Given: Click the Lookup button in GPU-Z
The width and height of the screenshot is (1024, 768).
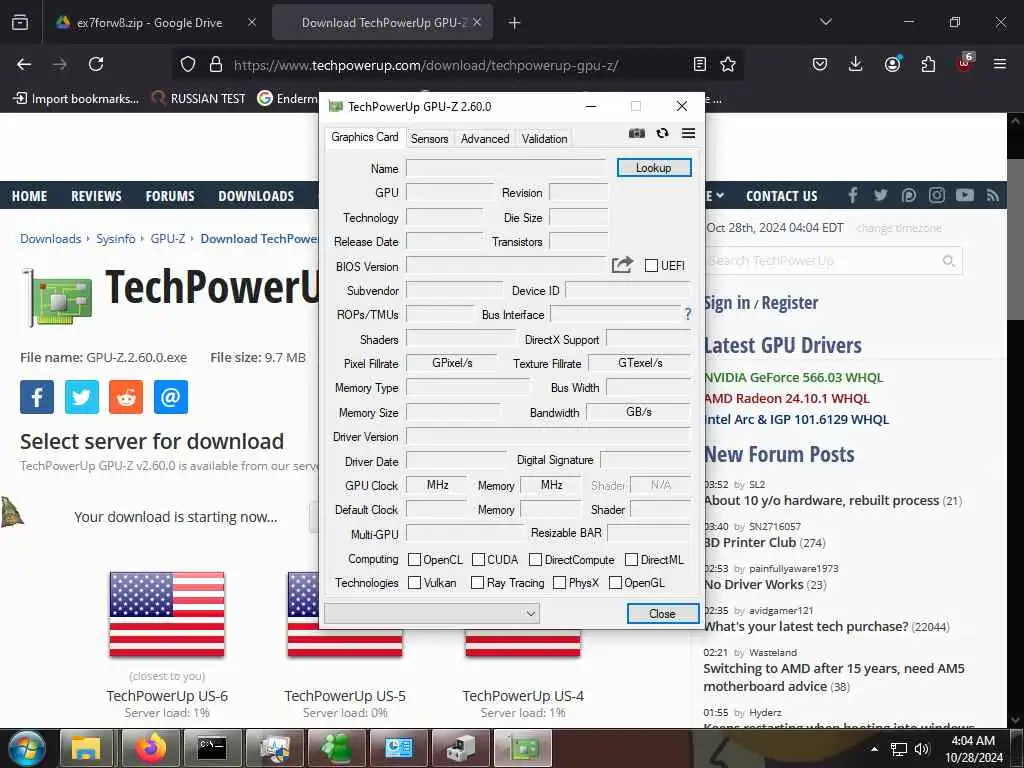Looking at the screenshot, I should 654,168.
